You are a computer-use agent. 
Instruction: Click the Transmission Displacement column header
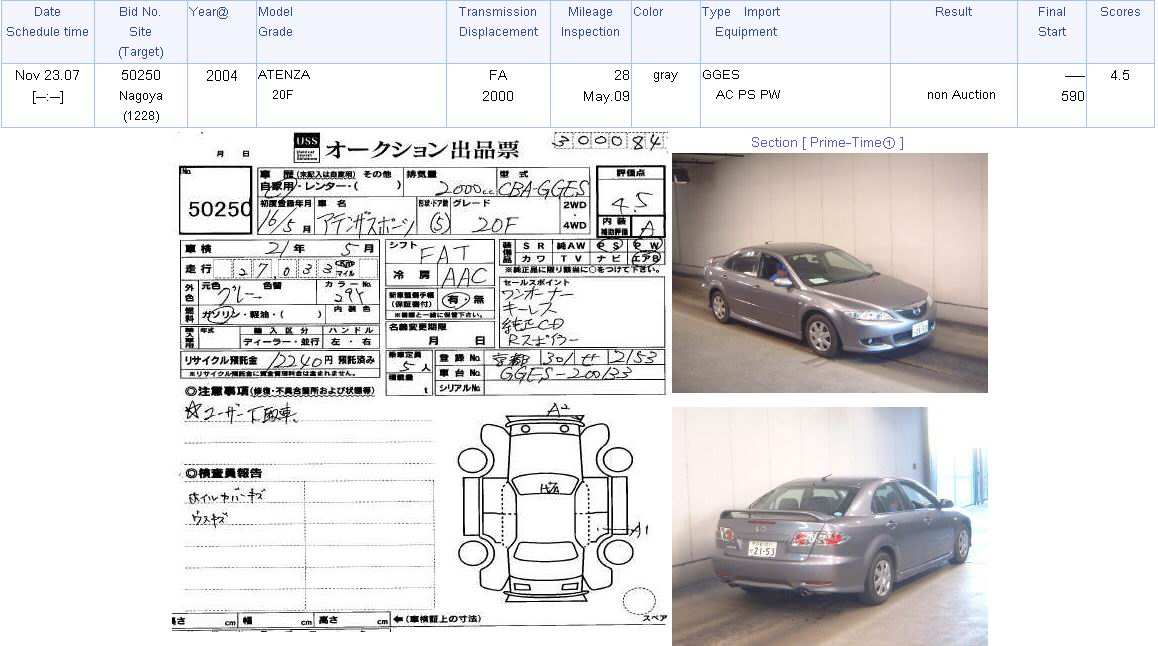click(x=498, y=32)
